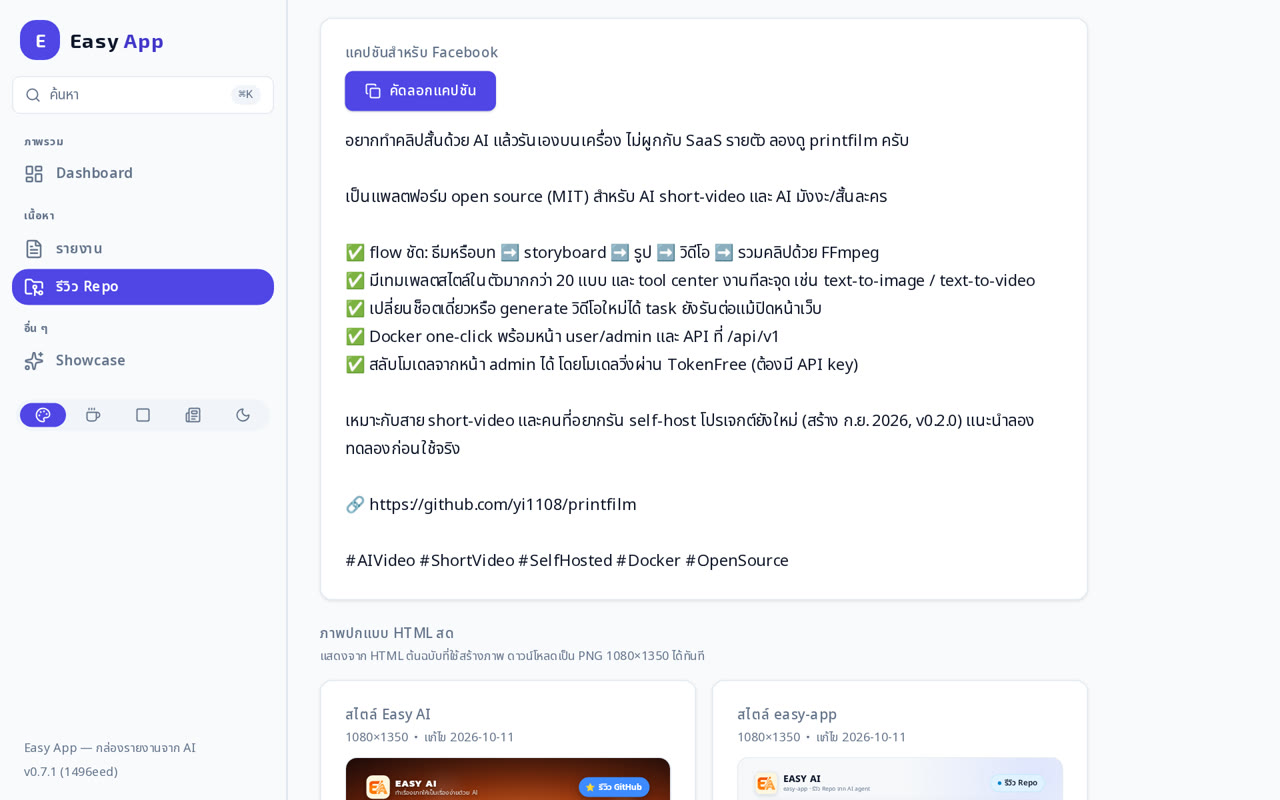The width and height of the screenshot is (1280, 800).
Task: Go to the รายงาน section
Action: 143,249
